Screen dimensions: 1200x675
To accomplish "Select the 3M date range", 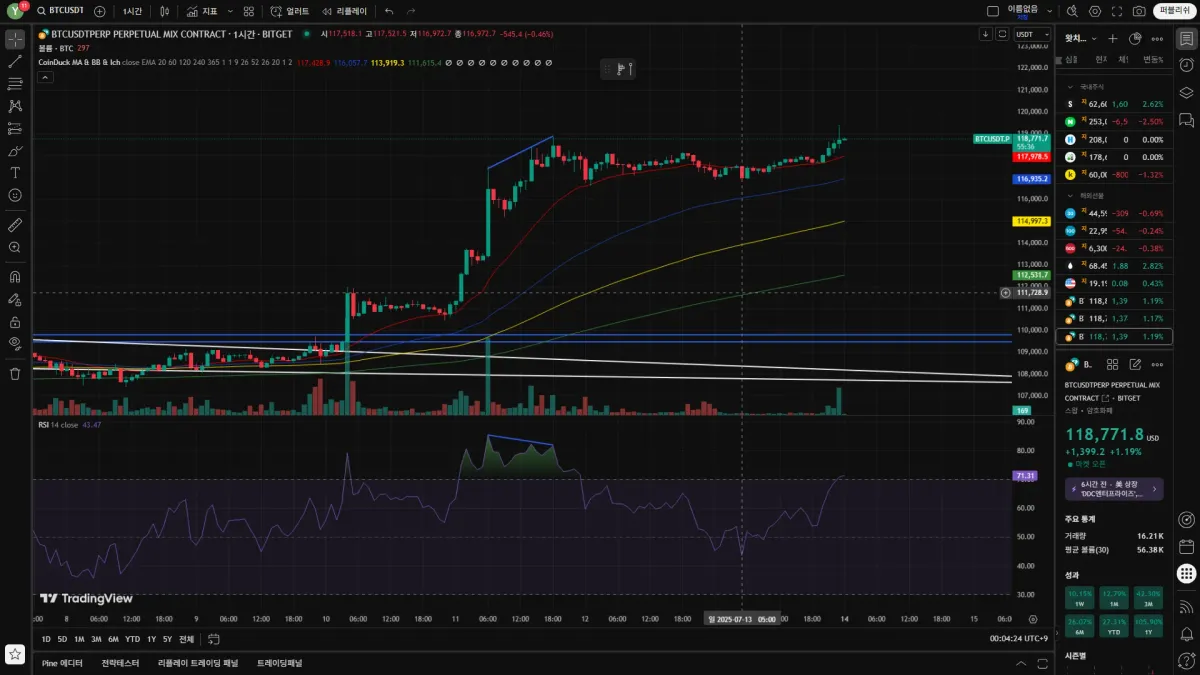I will point(96,639).
